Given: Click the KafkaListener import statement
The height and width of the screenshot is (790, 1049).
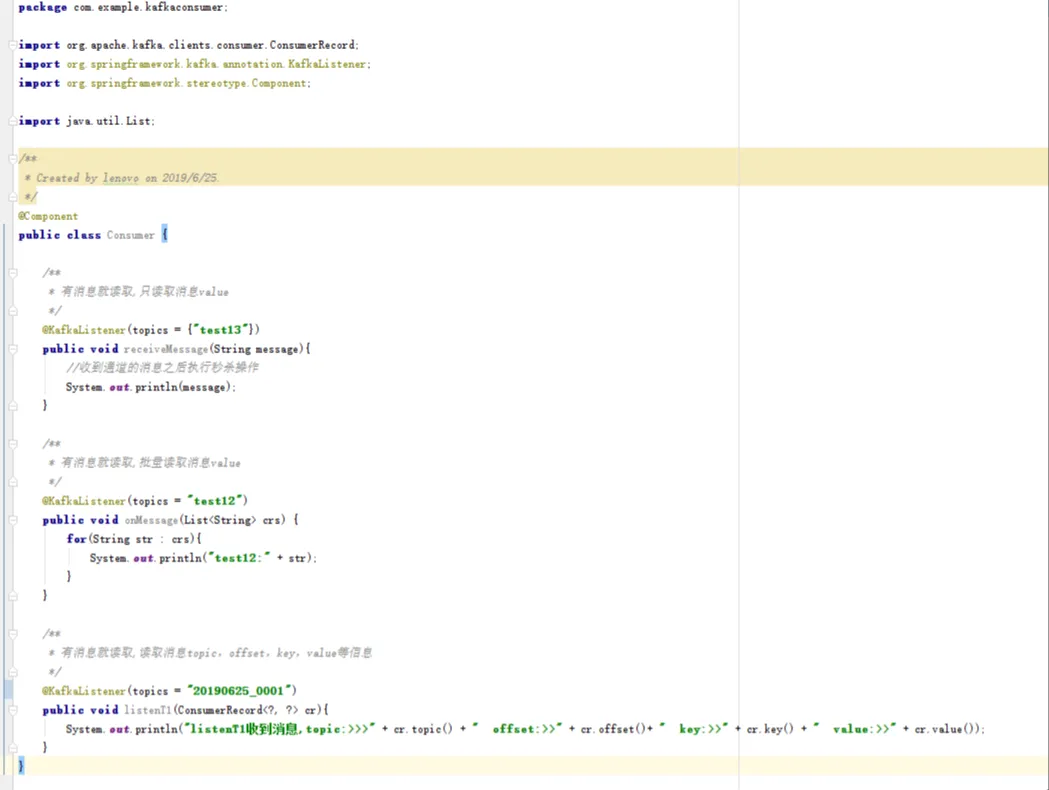Looking at the screenshot, I should [194, 64].
